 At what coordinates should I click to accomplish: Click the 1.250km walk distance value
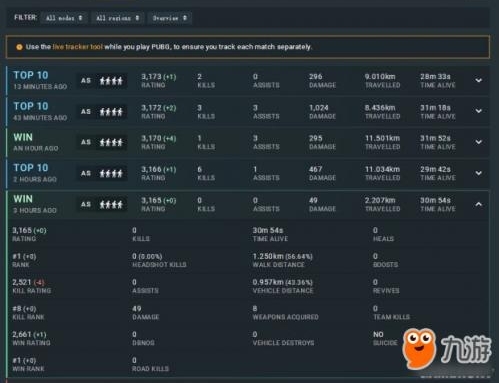(x=283, y=257)
